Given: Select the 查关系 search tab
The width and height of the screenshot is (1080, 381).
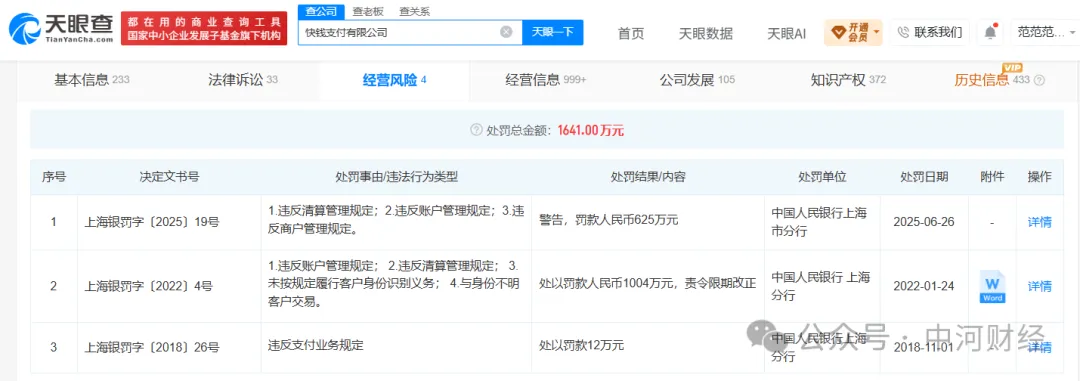Looking at the screenshot, I should 415,11.
